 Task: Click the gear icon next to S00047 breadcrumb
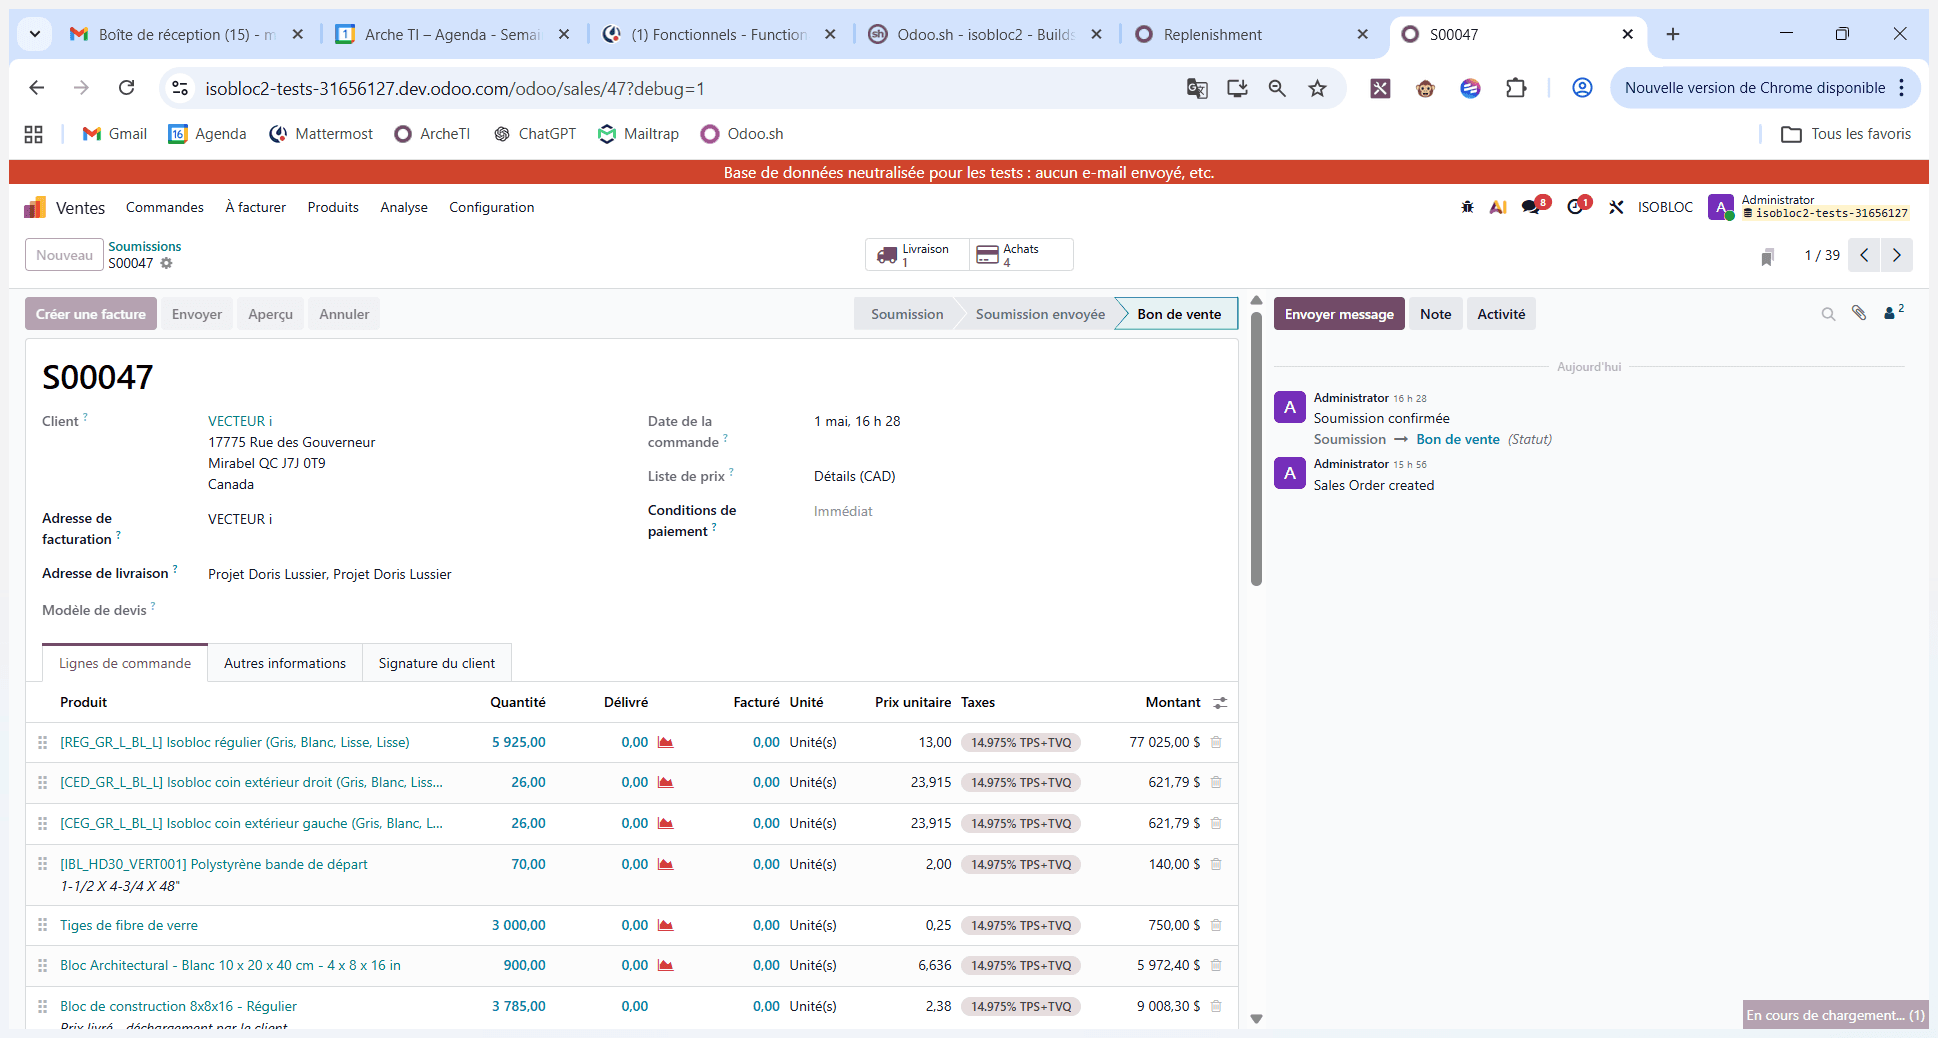[167, 263]
